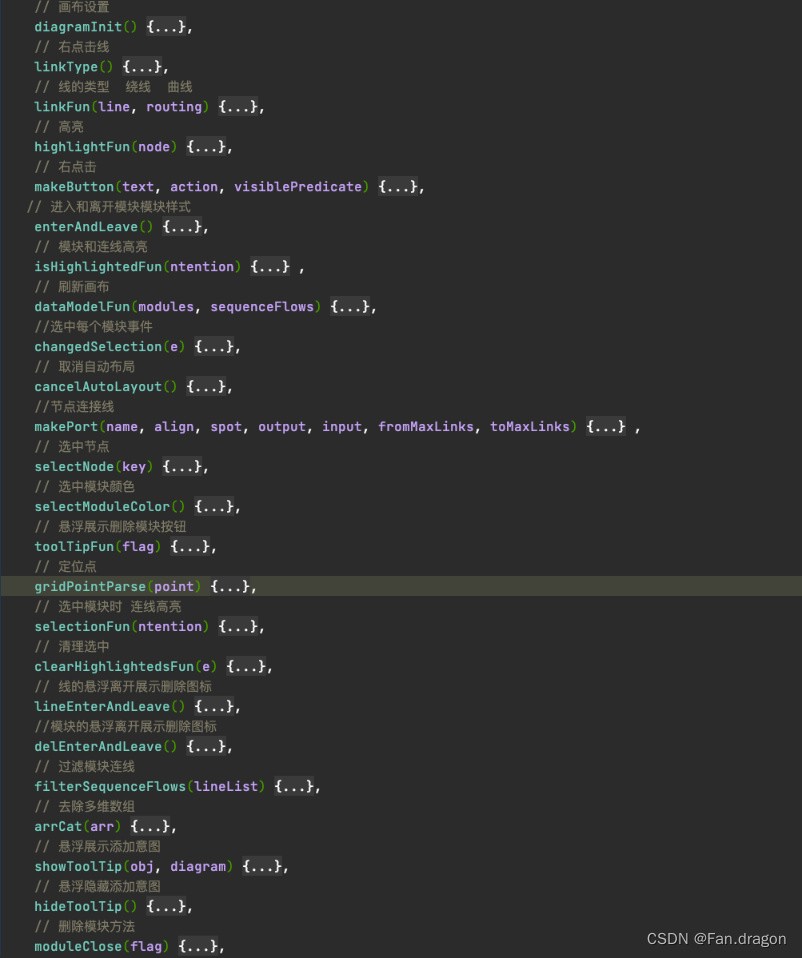Place cursor on cancelAutoLayout method name
The width and height of the screenshot is (802, 958).
pyautogui.click(x=98, y=387)
